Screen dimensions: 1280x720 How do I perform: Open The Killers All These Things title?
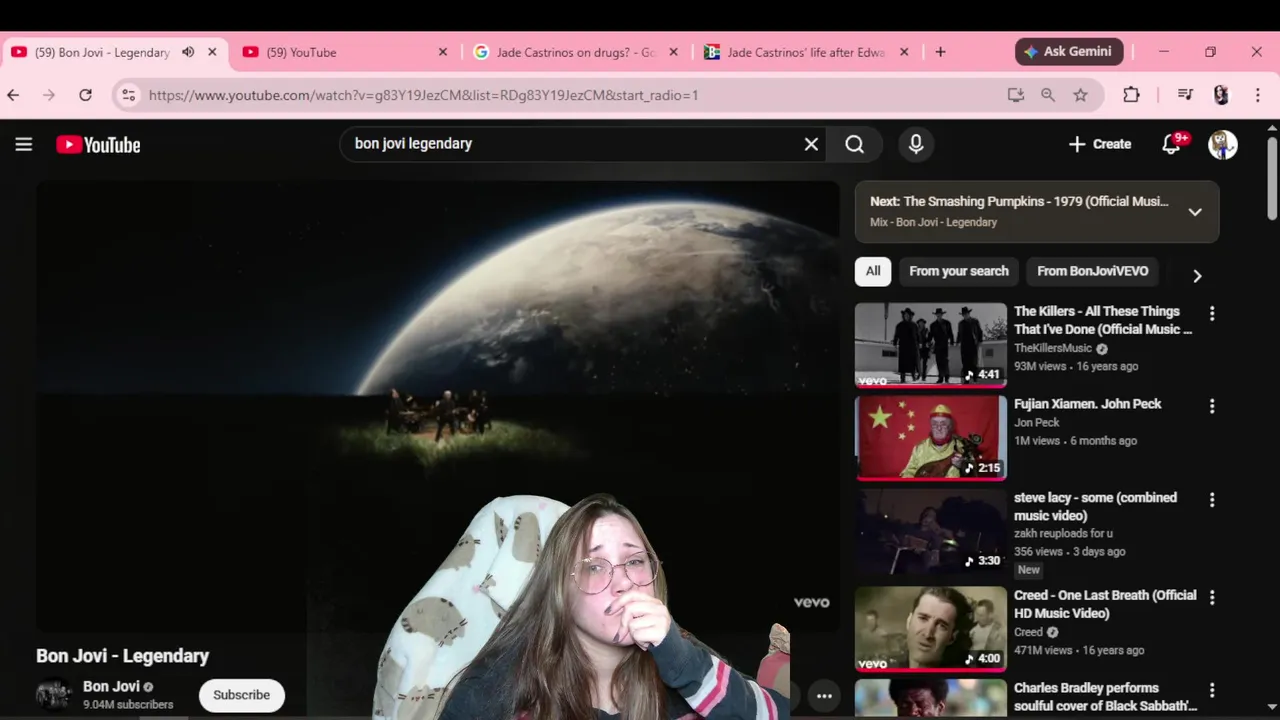(x=1103, y=320)
